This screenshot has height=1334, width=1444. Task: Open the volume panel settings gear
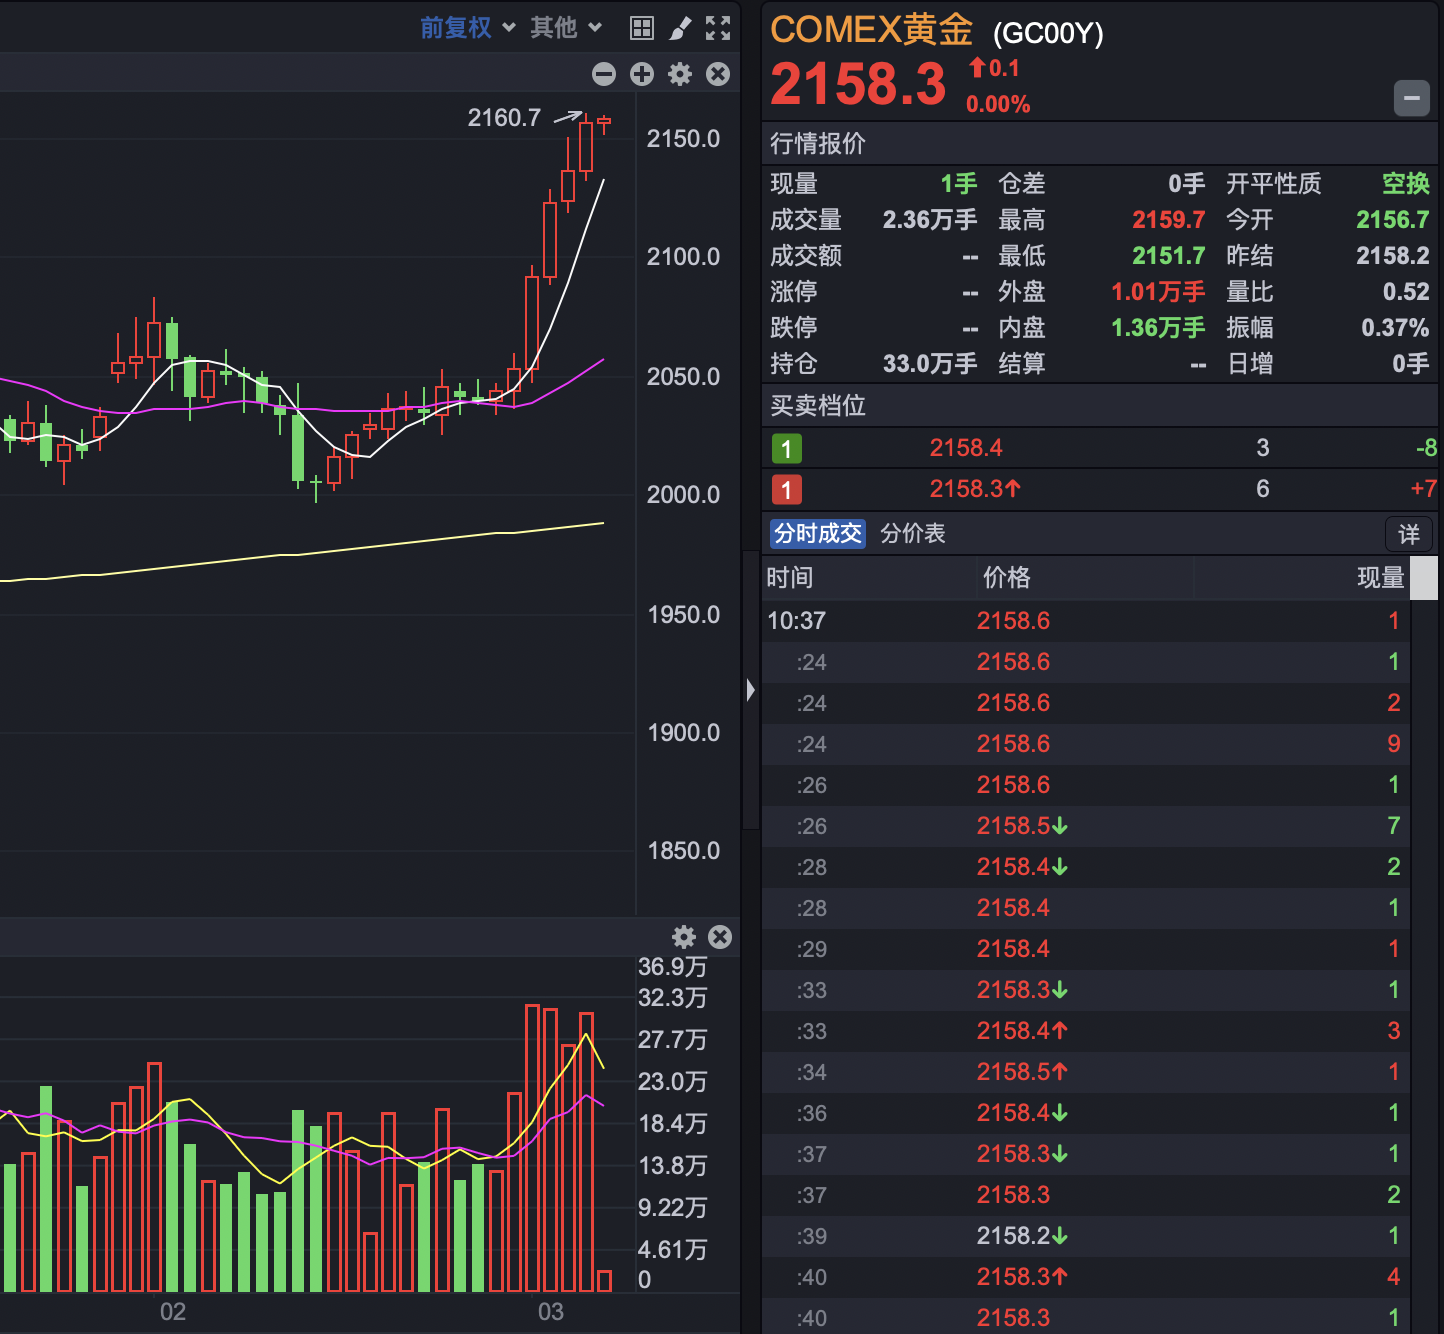pos(684,938)
